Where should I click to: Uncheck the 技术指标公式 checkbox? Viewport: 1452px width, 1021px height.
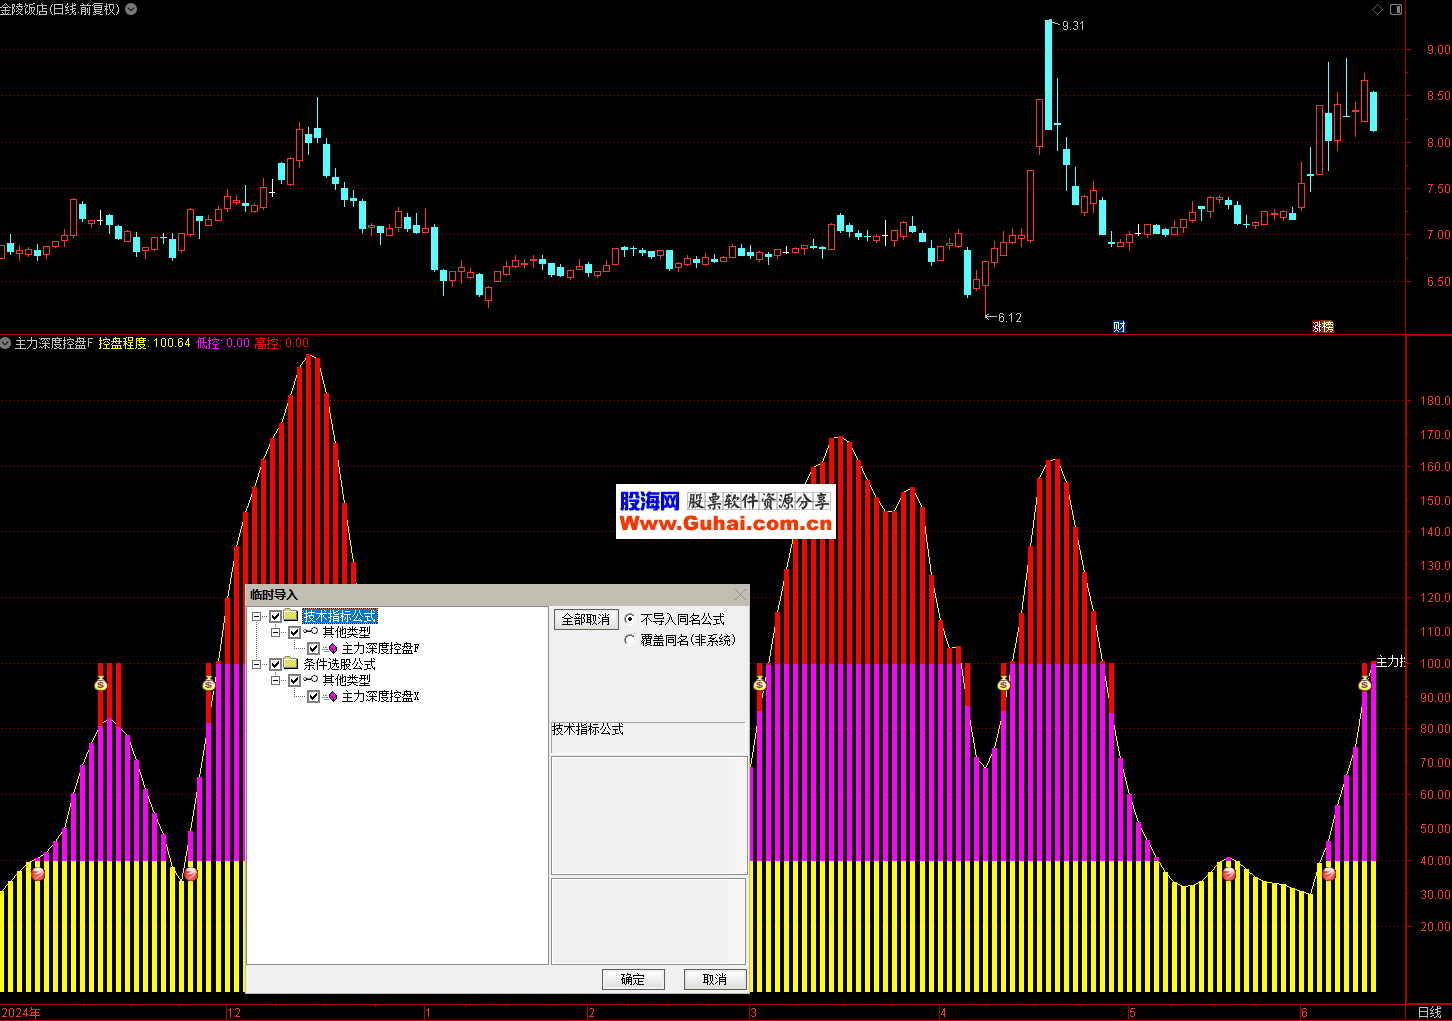[275, 617]
